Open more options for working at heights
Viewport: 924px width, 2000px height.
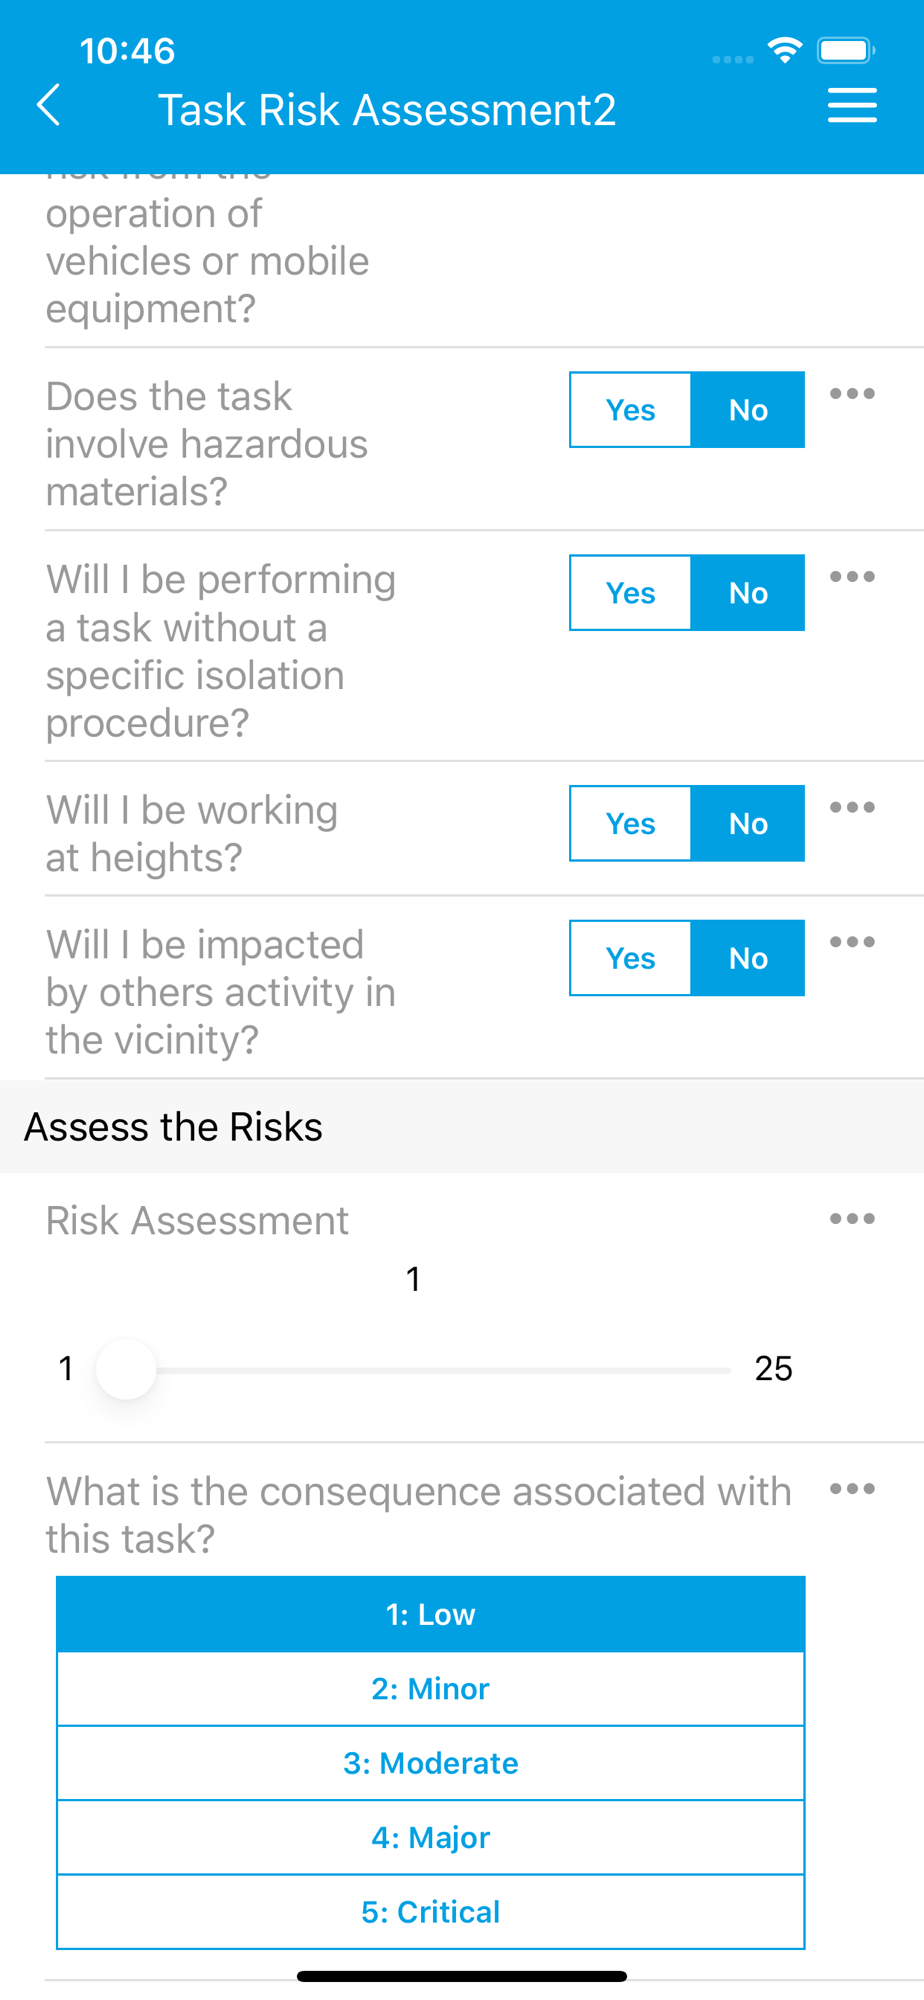852,808
